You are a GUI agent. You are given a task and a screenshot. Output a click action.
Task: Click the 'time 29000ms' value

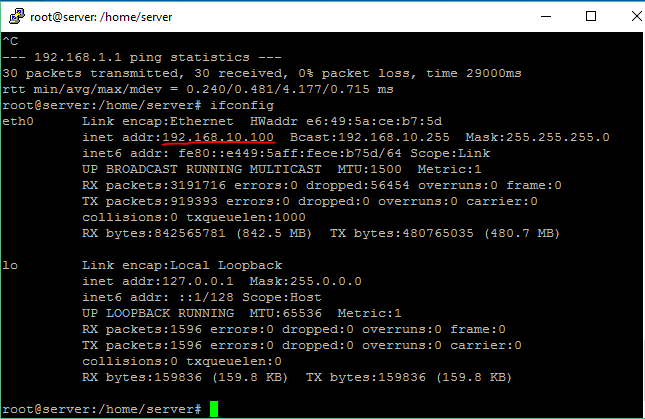click(474, 73)
